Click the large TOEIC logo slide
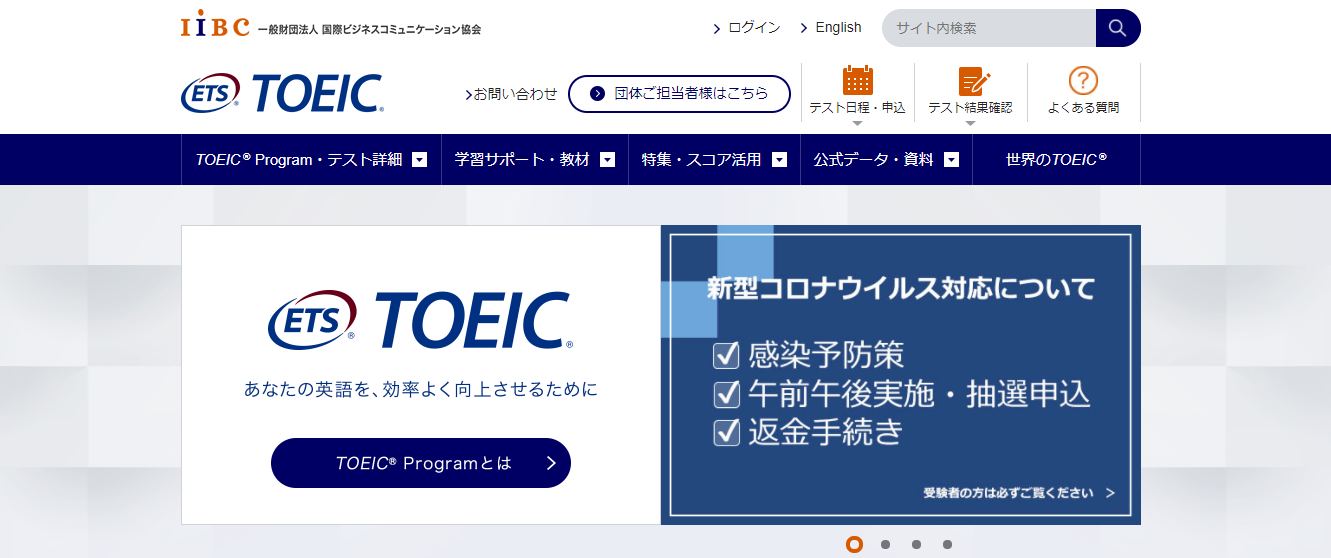1331x558 pixels. click(x=420, y=321)
